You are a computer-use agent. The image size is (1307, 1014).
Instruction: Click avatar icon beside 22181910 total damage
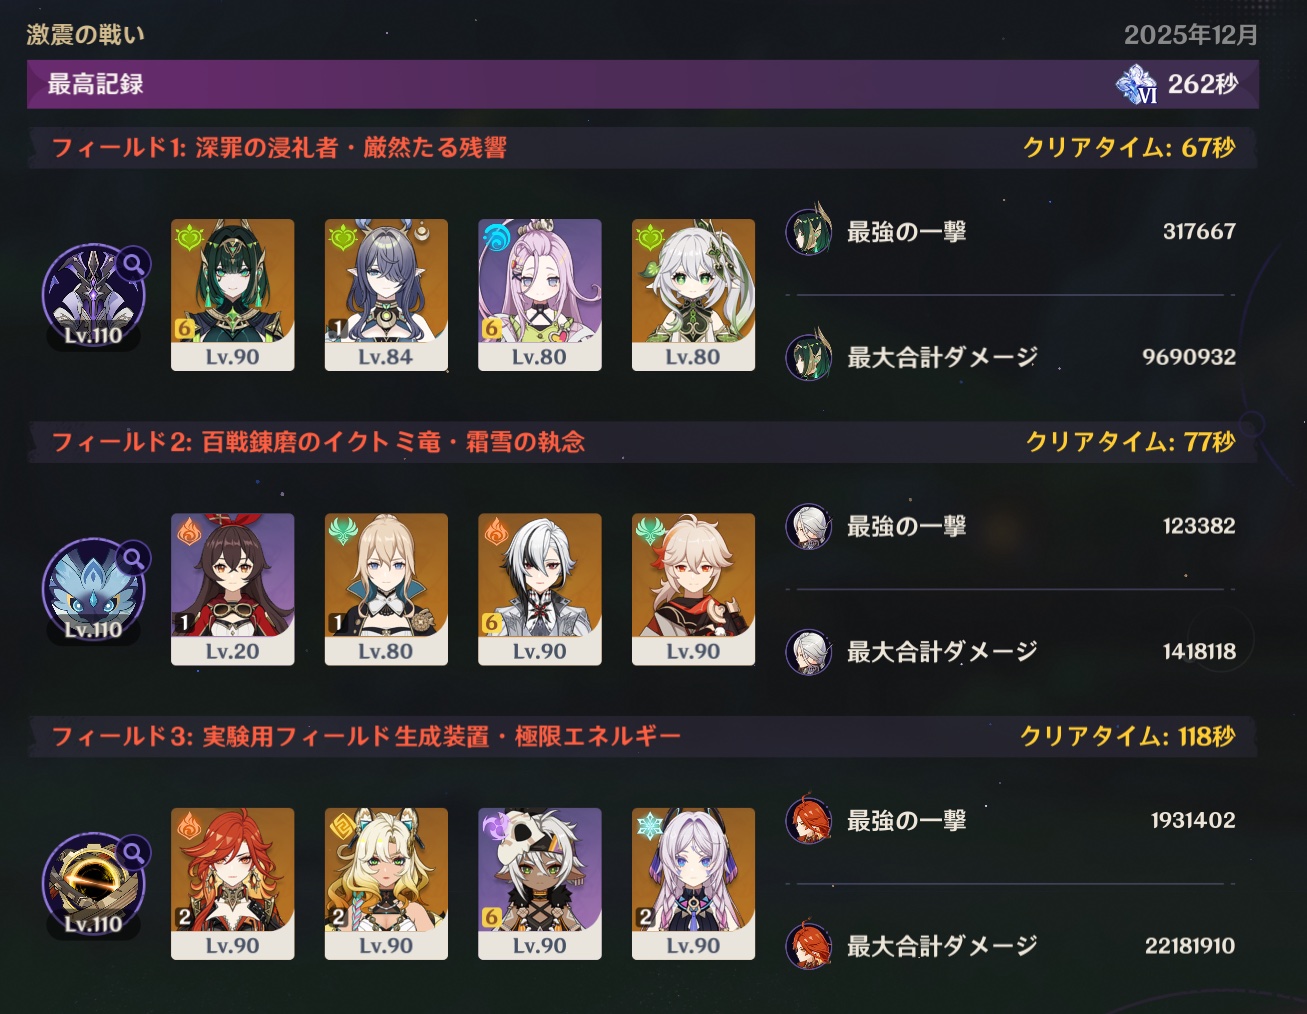(x=809, y=945)
